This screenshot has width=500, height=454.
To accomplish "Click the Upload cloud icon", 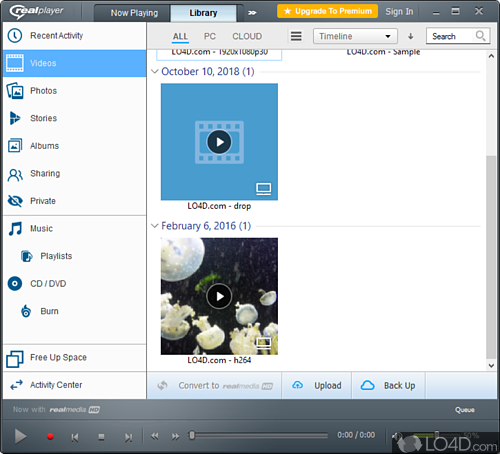I will pos(297,385).
